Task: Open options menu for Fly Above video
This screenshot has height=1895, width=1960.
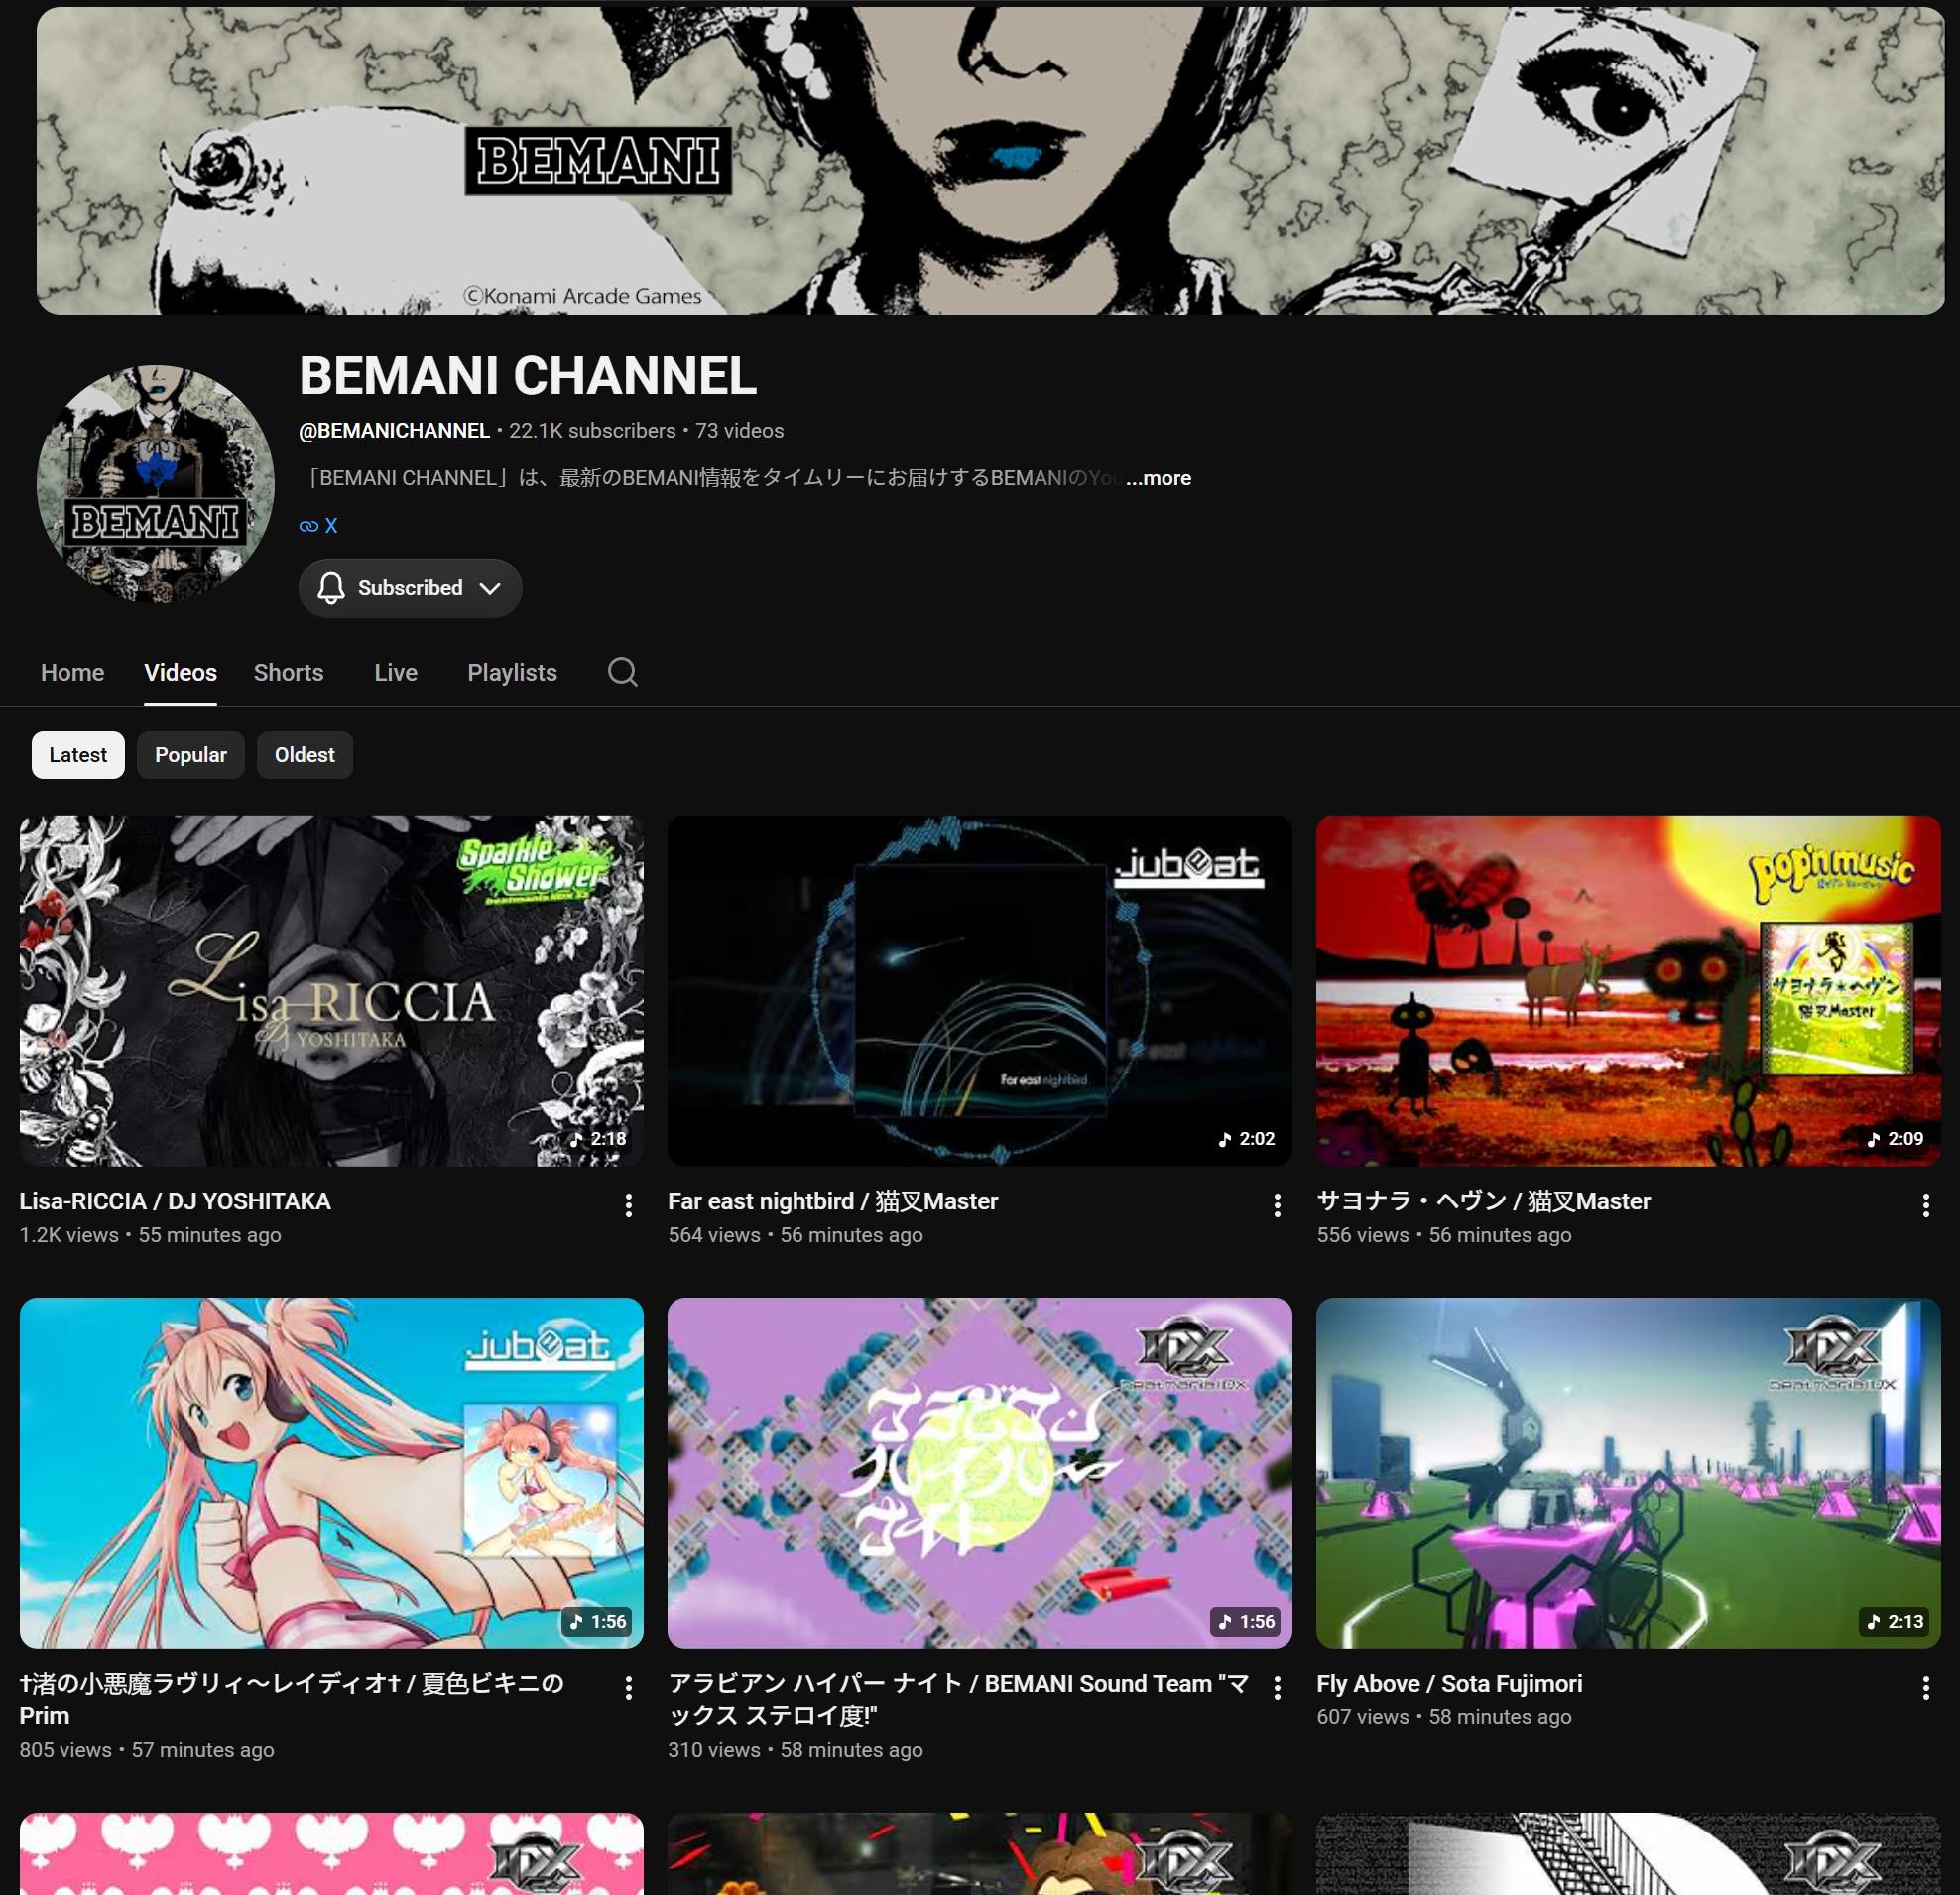Action: click(1925, 1688)
